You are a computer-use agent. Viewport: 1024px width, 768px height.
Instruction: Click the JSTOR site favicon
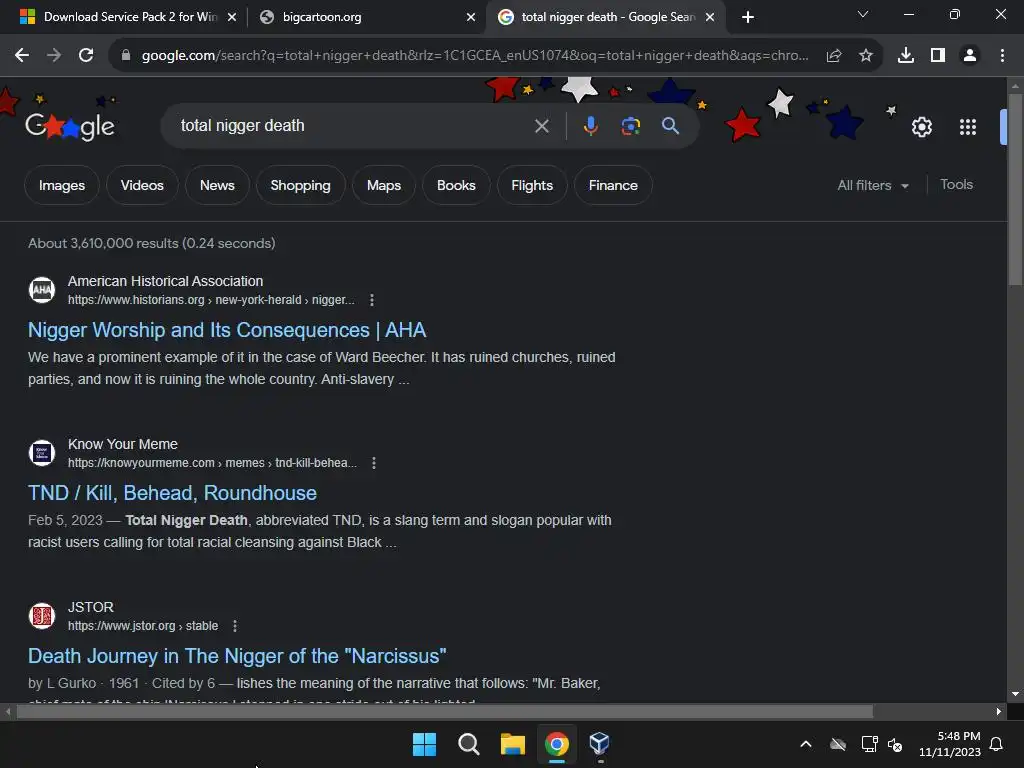click(42, 616)
